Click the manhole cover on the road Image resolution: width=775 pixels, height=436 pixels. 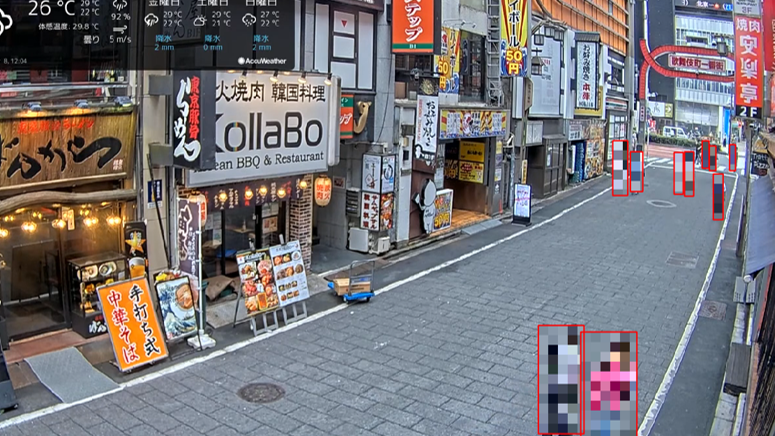click(x=261, y=392)
